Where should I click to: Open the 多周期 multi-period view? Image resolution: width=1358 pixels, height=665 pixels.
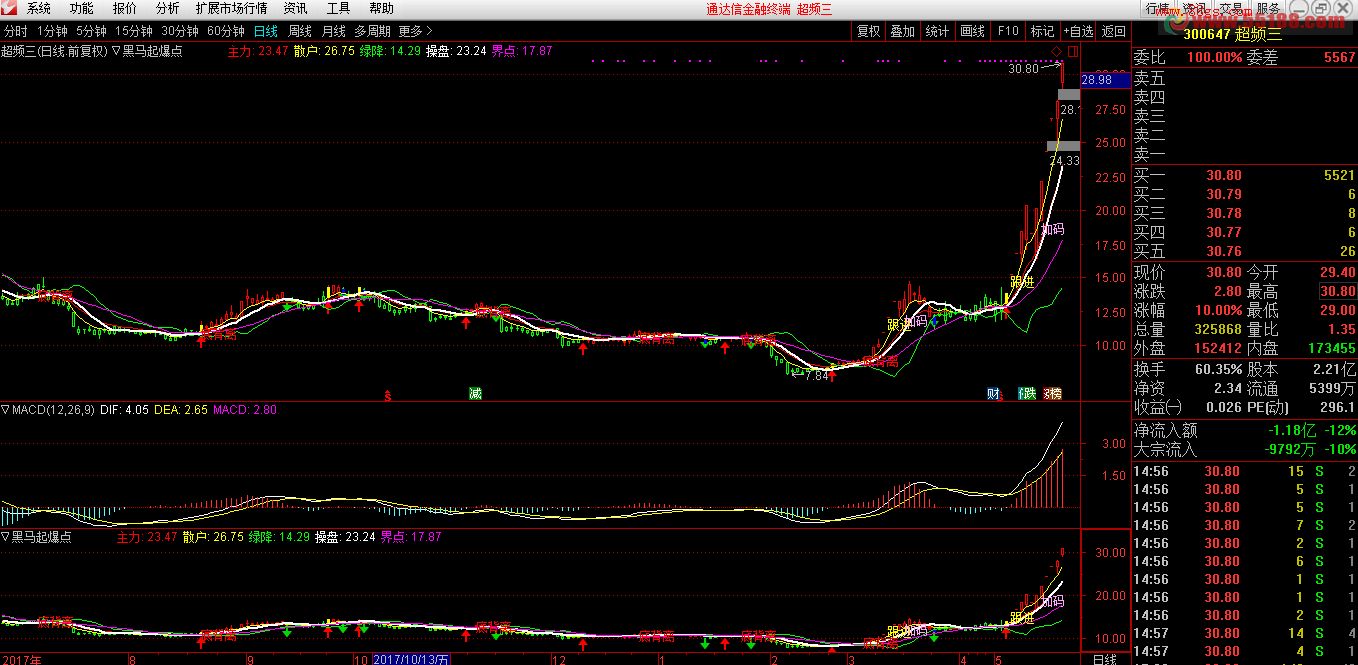coord(372,31)
